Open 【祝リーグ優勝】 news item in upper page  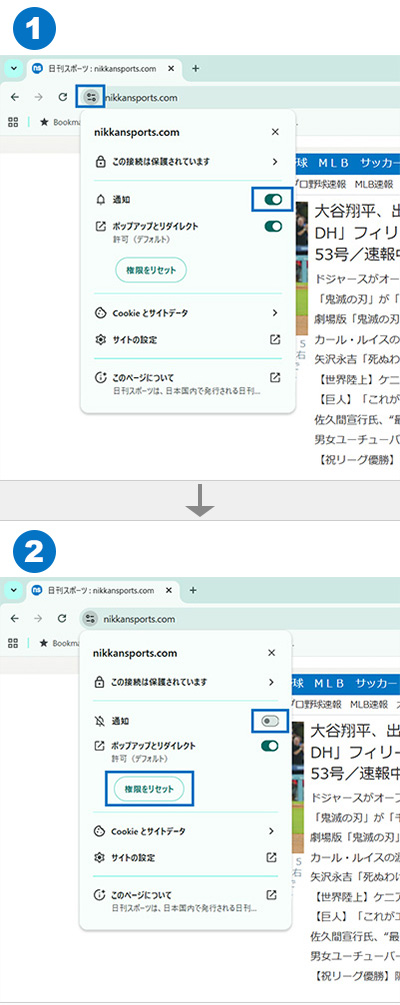point(357,460)
